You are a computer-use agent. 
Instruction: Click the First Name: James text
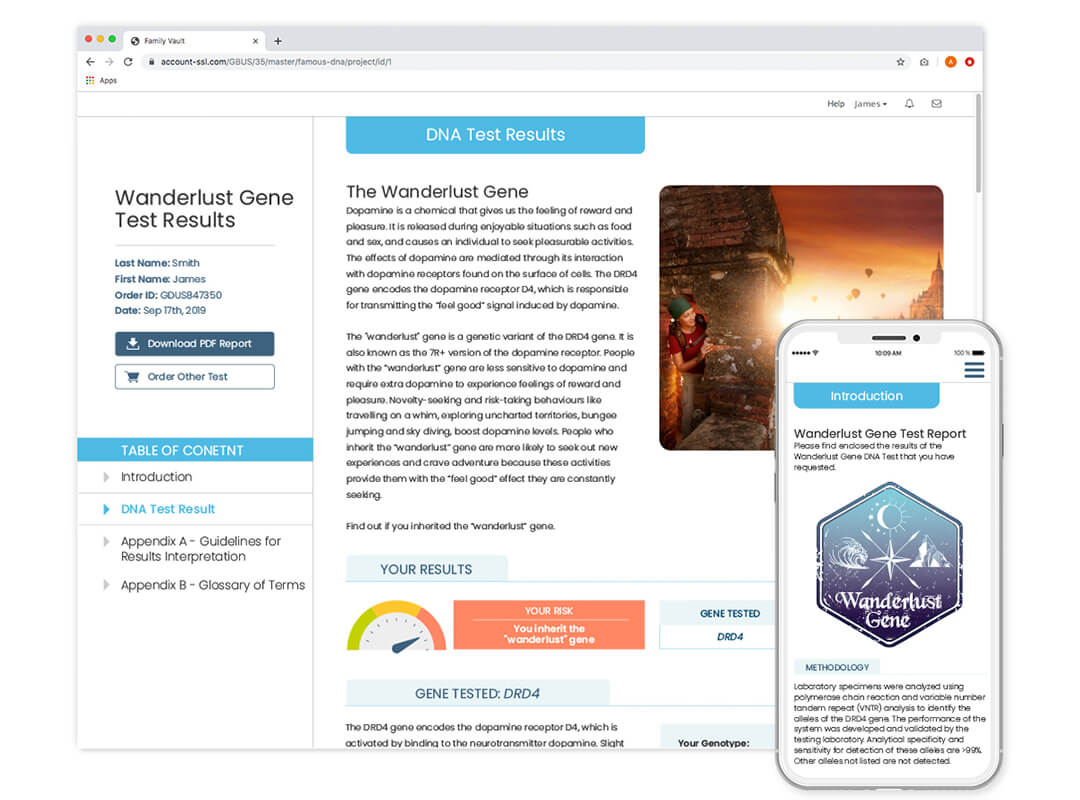tap(160, 279)
